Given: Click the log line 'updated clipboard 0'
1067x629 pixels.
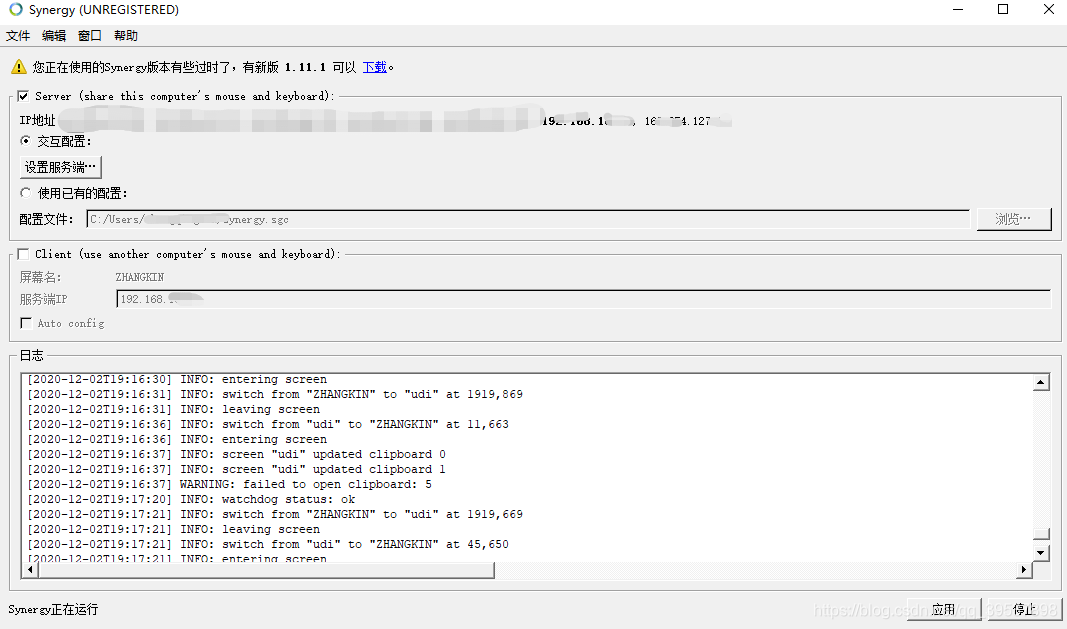Looking at the screenshot, I should pyautogui.click(x=237, y=455).
